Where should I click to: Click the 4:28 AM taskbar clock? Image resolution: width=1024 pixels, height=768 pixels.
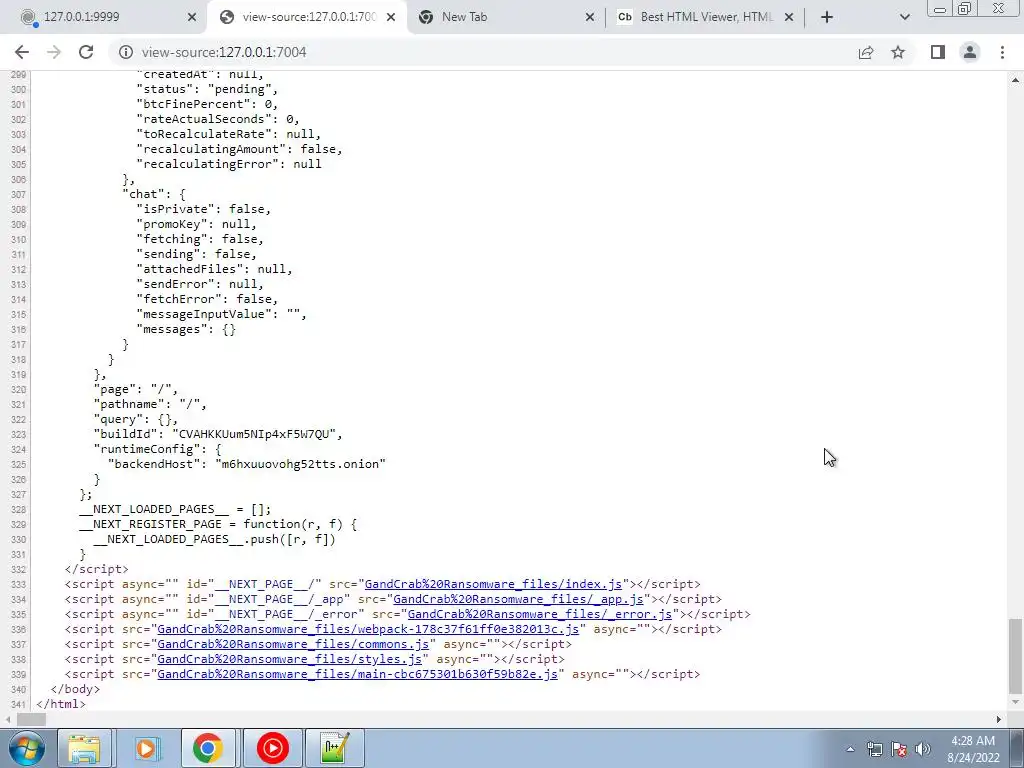973,749
